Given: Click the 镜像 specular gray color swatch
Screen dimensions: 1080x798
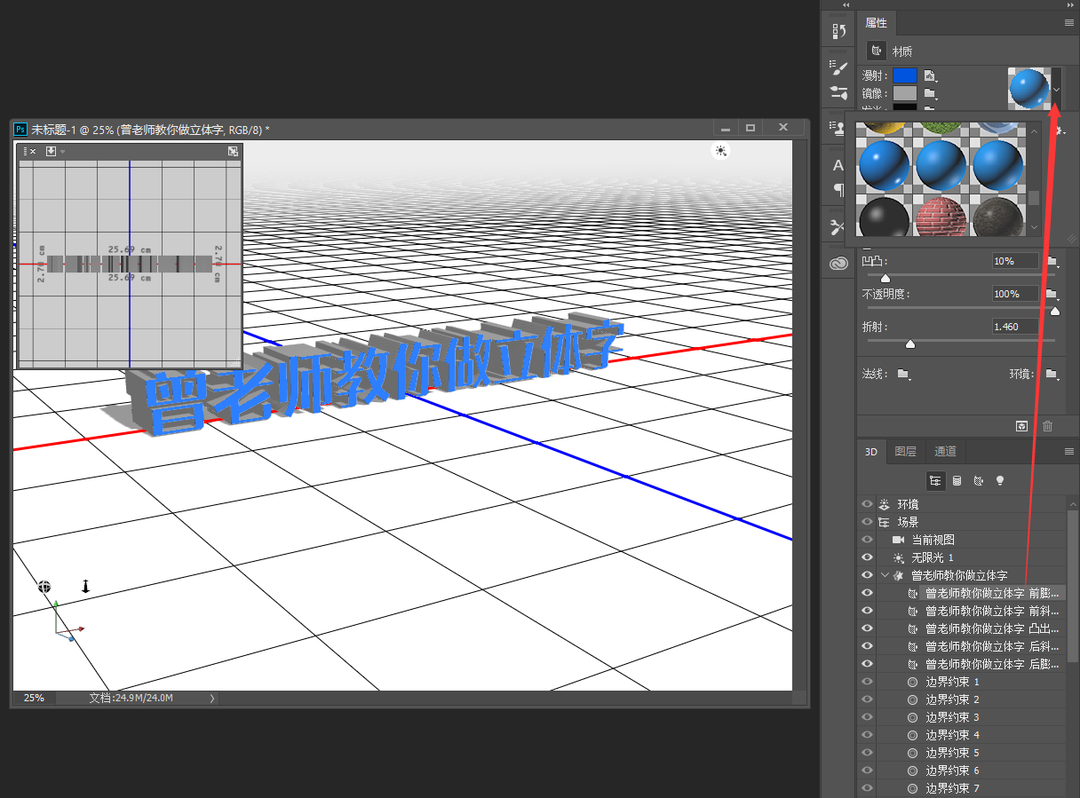Looking at the screenshot, I should [905, 93].
